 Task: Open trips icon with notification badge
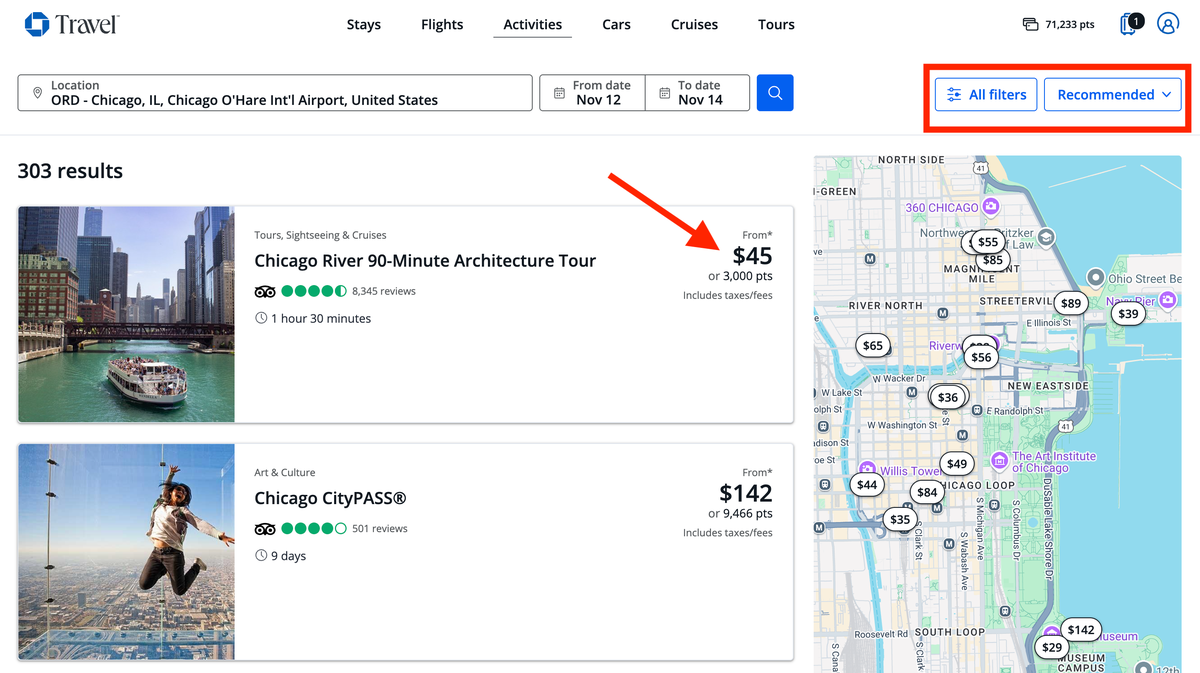point(1130,24)
